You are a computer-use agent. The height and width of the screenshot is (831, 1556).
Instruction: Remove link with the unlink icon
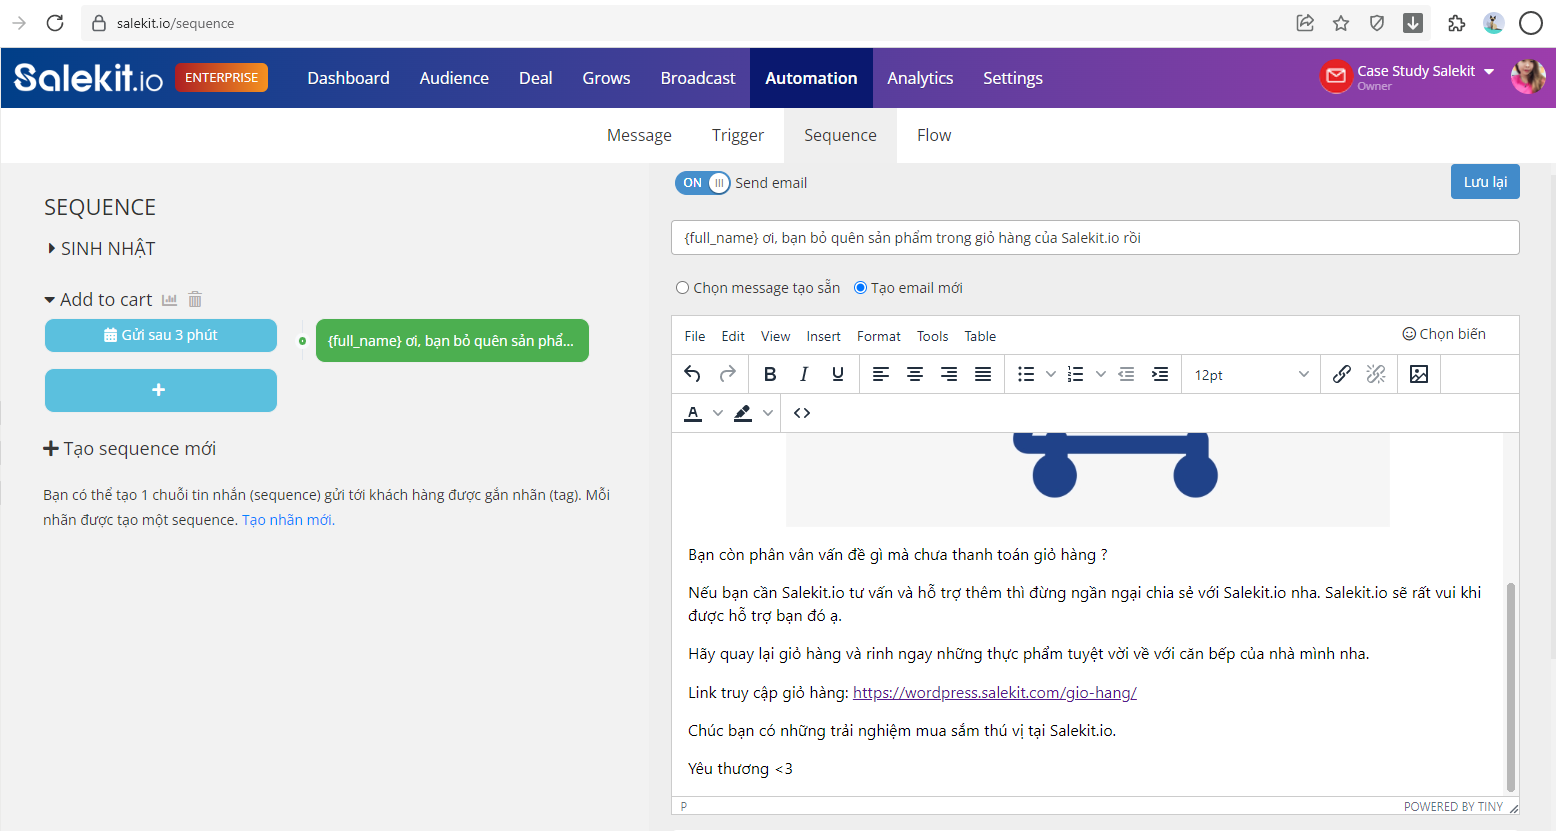click(1376, 374)
